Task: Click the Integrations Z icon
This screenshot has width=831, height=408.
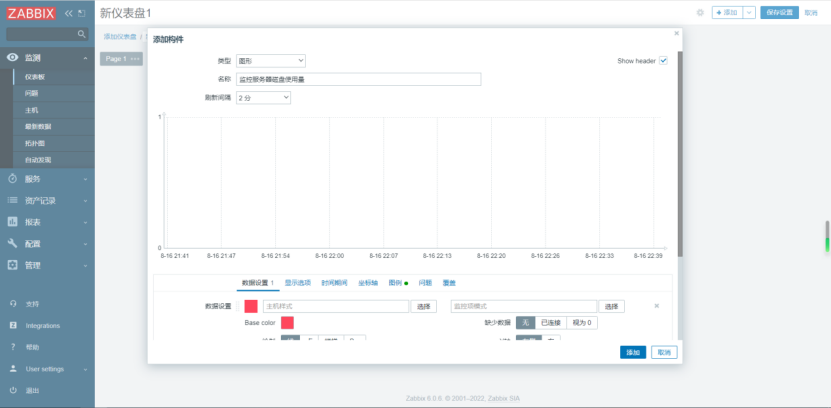Action: click(13, 325)
